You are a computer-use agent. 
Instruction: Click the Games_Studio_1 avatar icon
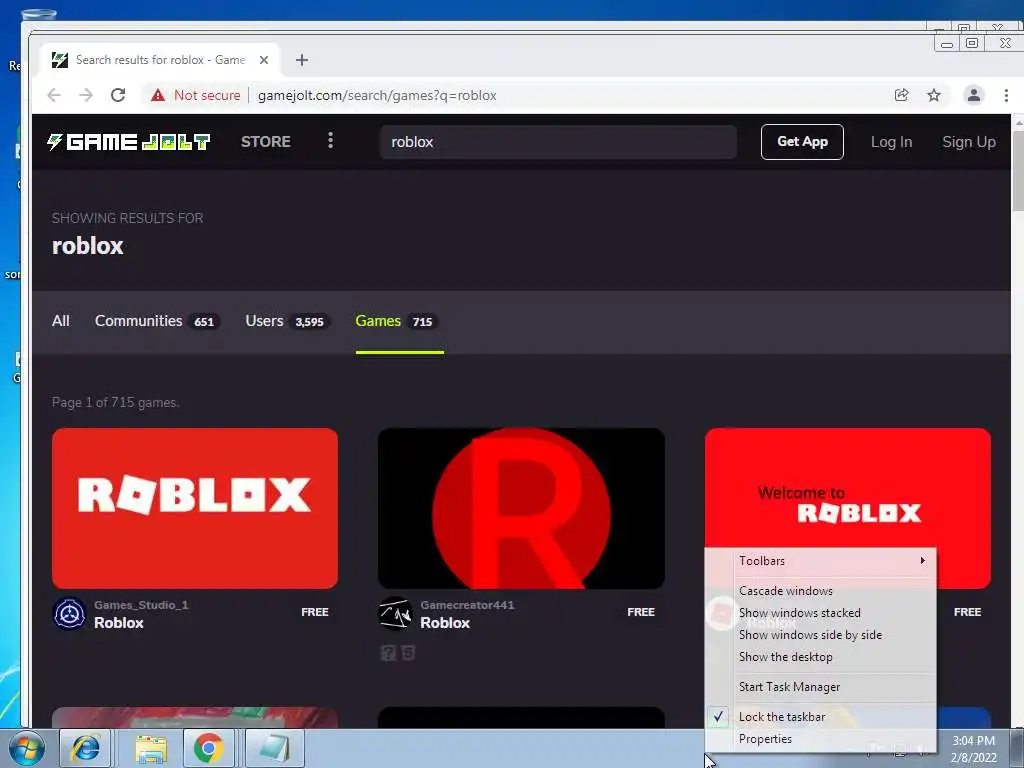69,614
